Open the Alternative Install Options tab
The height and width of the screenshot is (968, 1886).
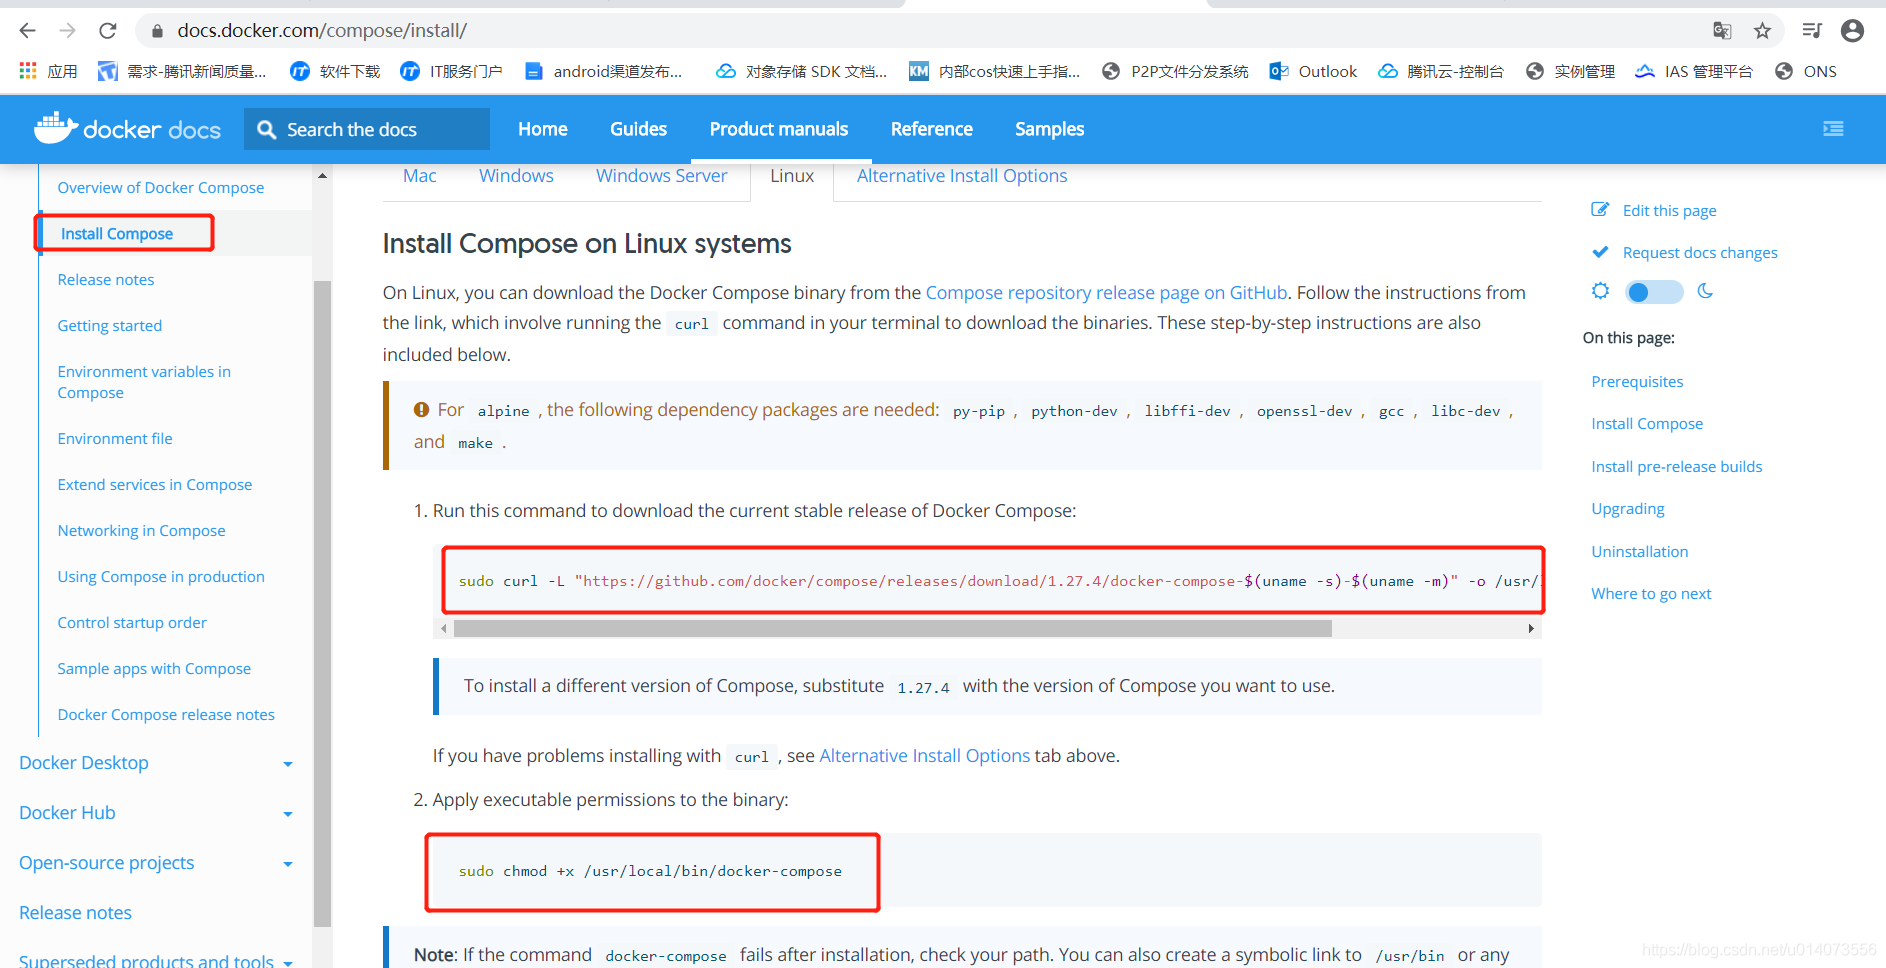[962, 176]
